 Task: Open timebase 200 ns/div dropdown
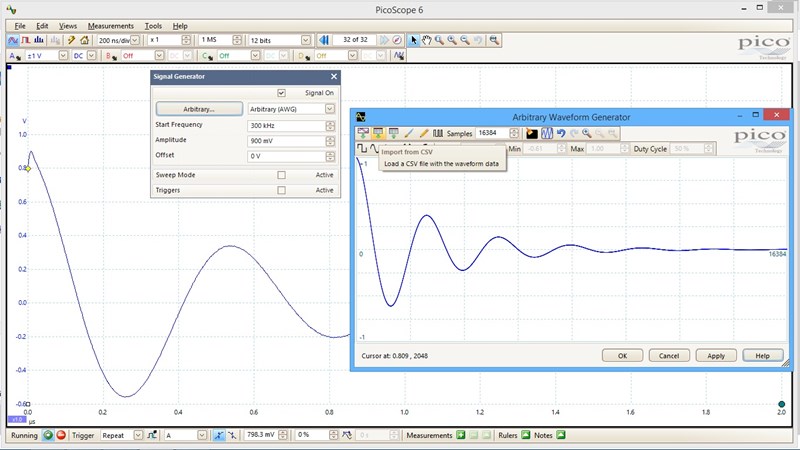click(x=135, y=40)
